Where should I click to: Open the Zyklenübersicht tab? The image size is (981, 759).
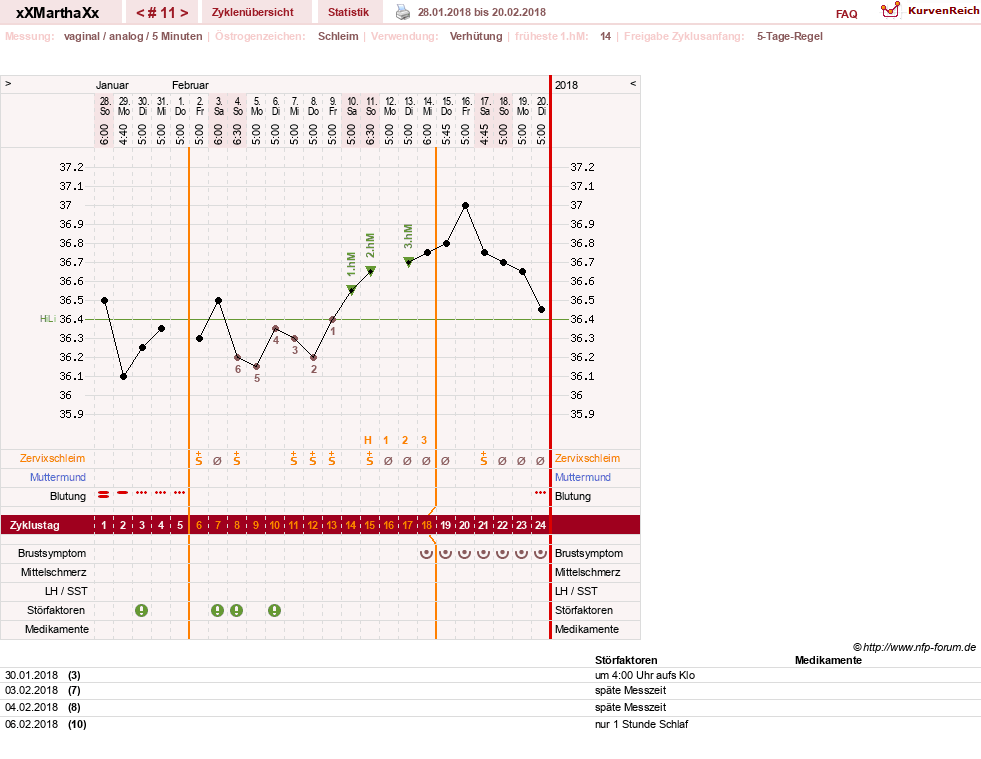point(253,12)
